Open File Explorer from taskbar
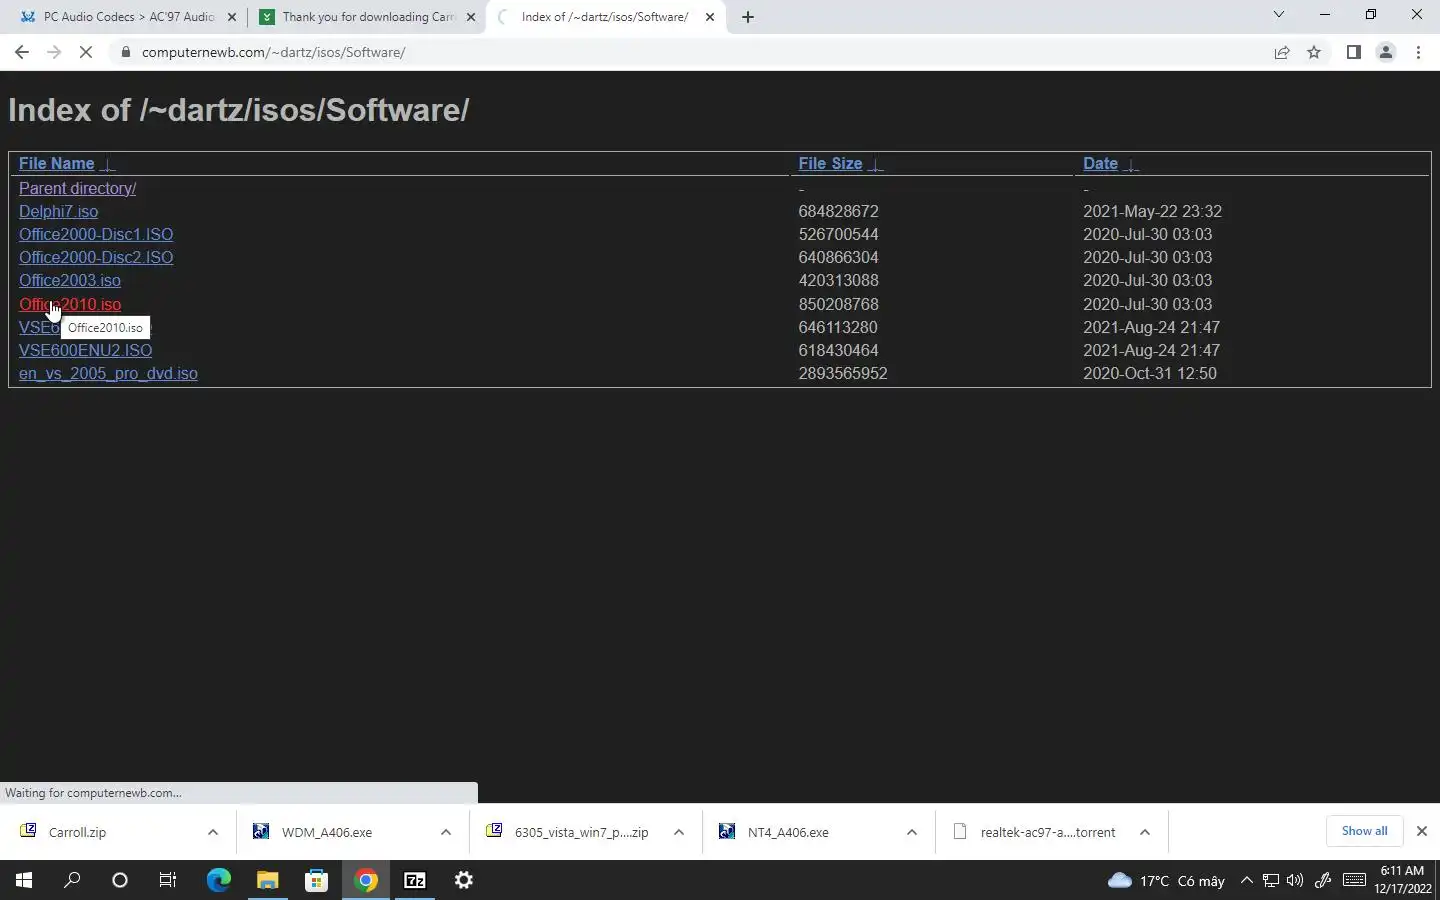The width and height of the screenshot is (1440, 900). pos(267,880)
